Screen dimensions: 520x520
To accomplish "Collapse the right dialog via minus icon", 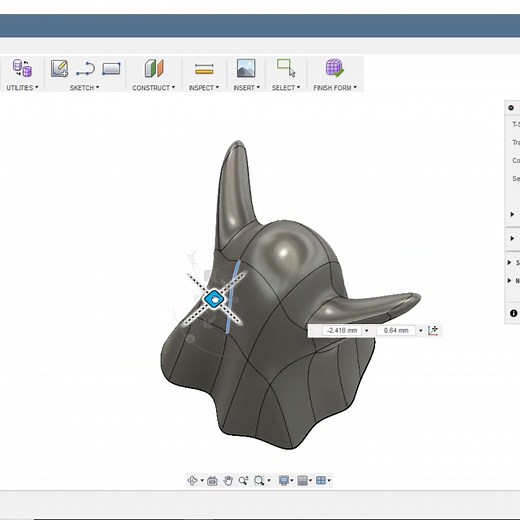I will (x=511, y=108).
